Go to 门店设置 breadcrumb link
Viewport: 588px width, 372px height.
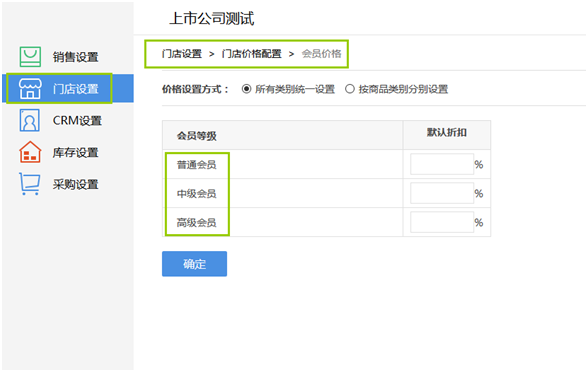(182, 54)
